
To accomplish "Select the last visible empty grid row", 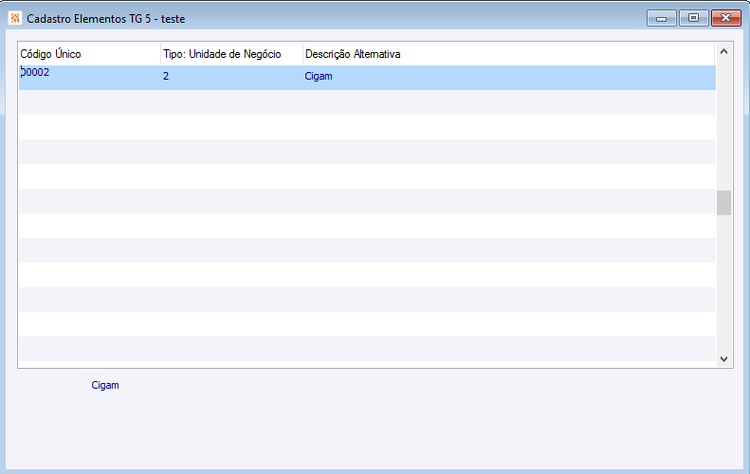I will click(x=367, y=349).
